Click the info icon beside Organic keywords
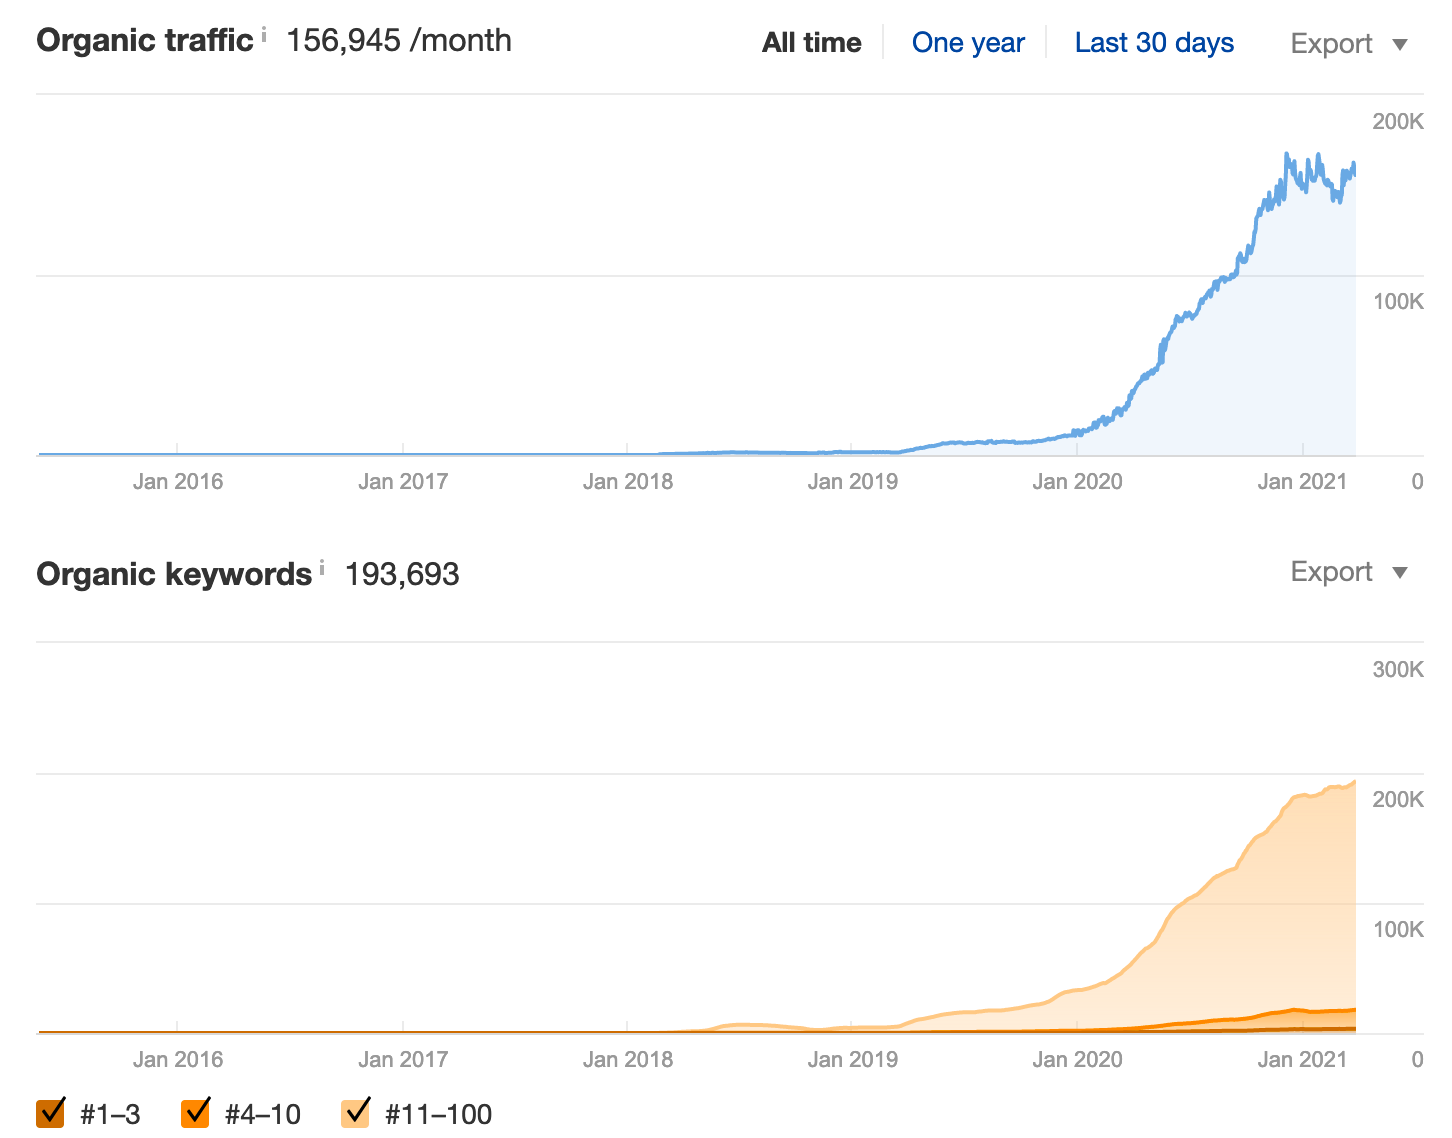Viewport: 1452px width, 1138px height. point(322,569)
